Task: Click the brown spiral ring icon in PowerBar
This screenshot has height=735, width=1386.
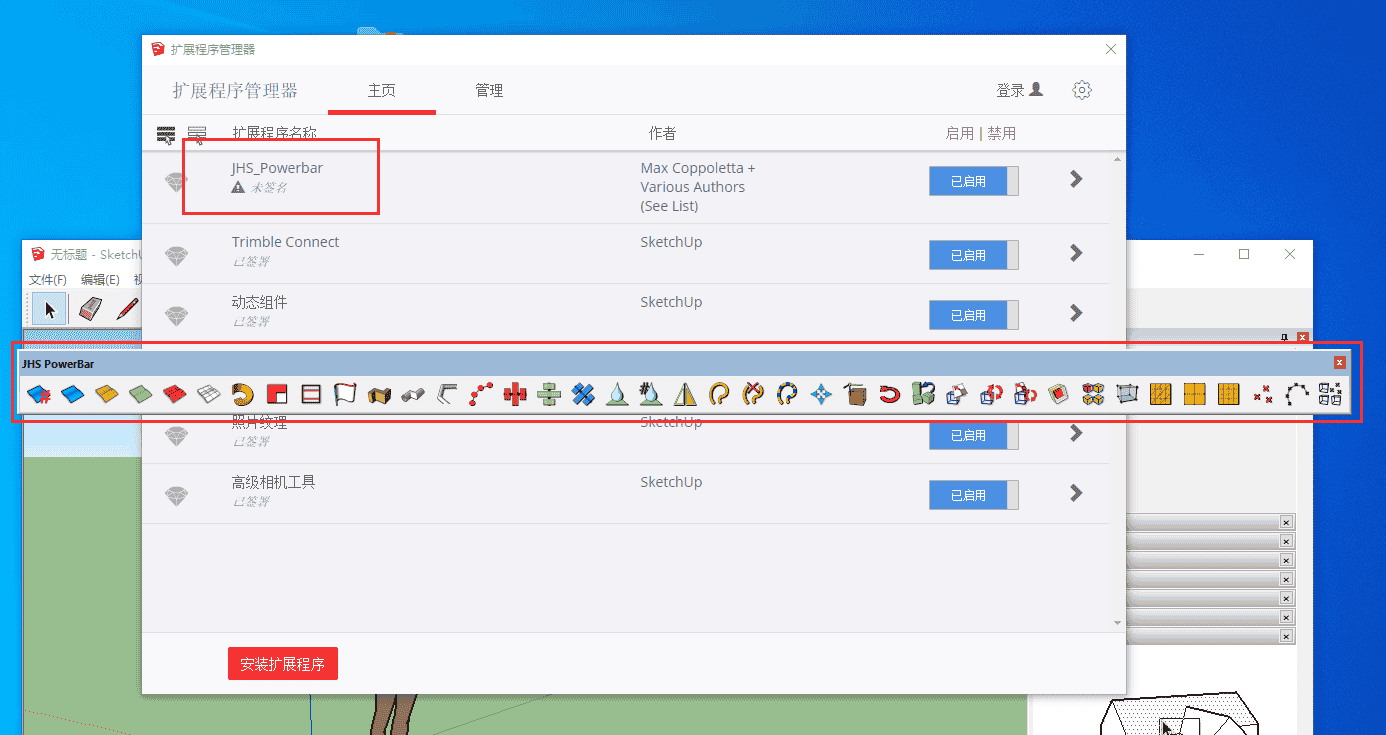Action: click(243, 394)
